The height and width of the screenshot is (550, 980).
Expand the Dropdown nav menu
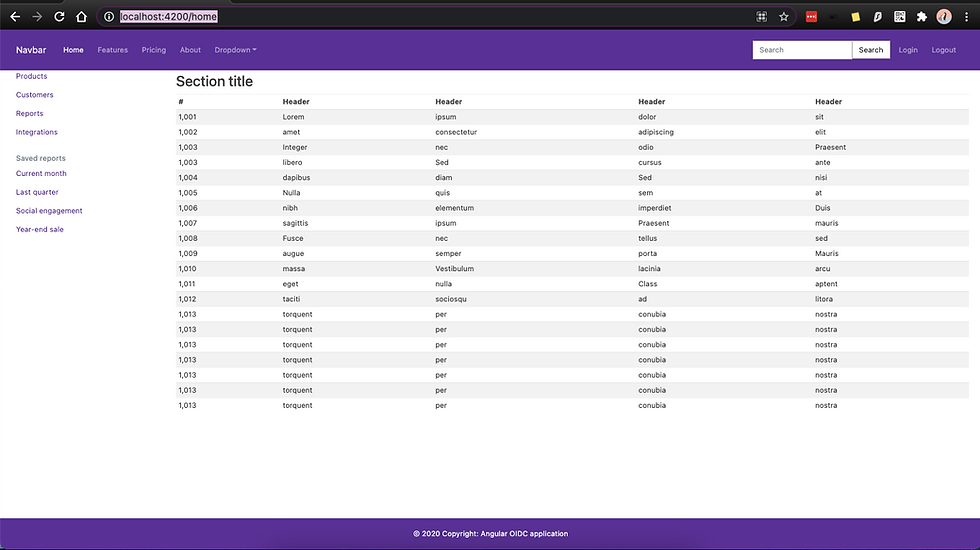(x=236, y=50)
